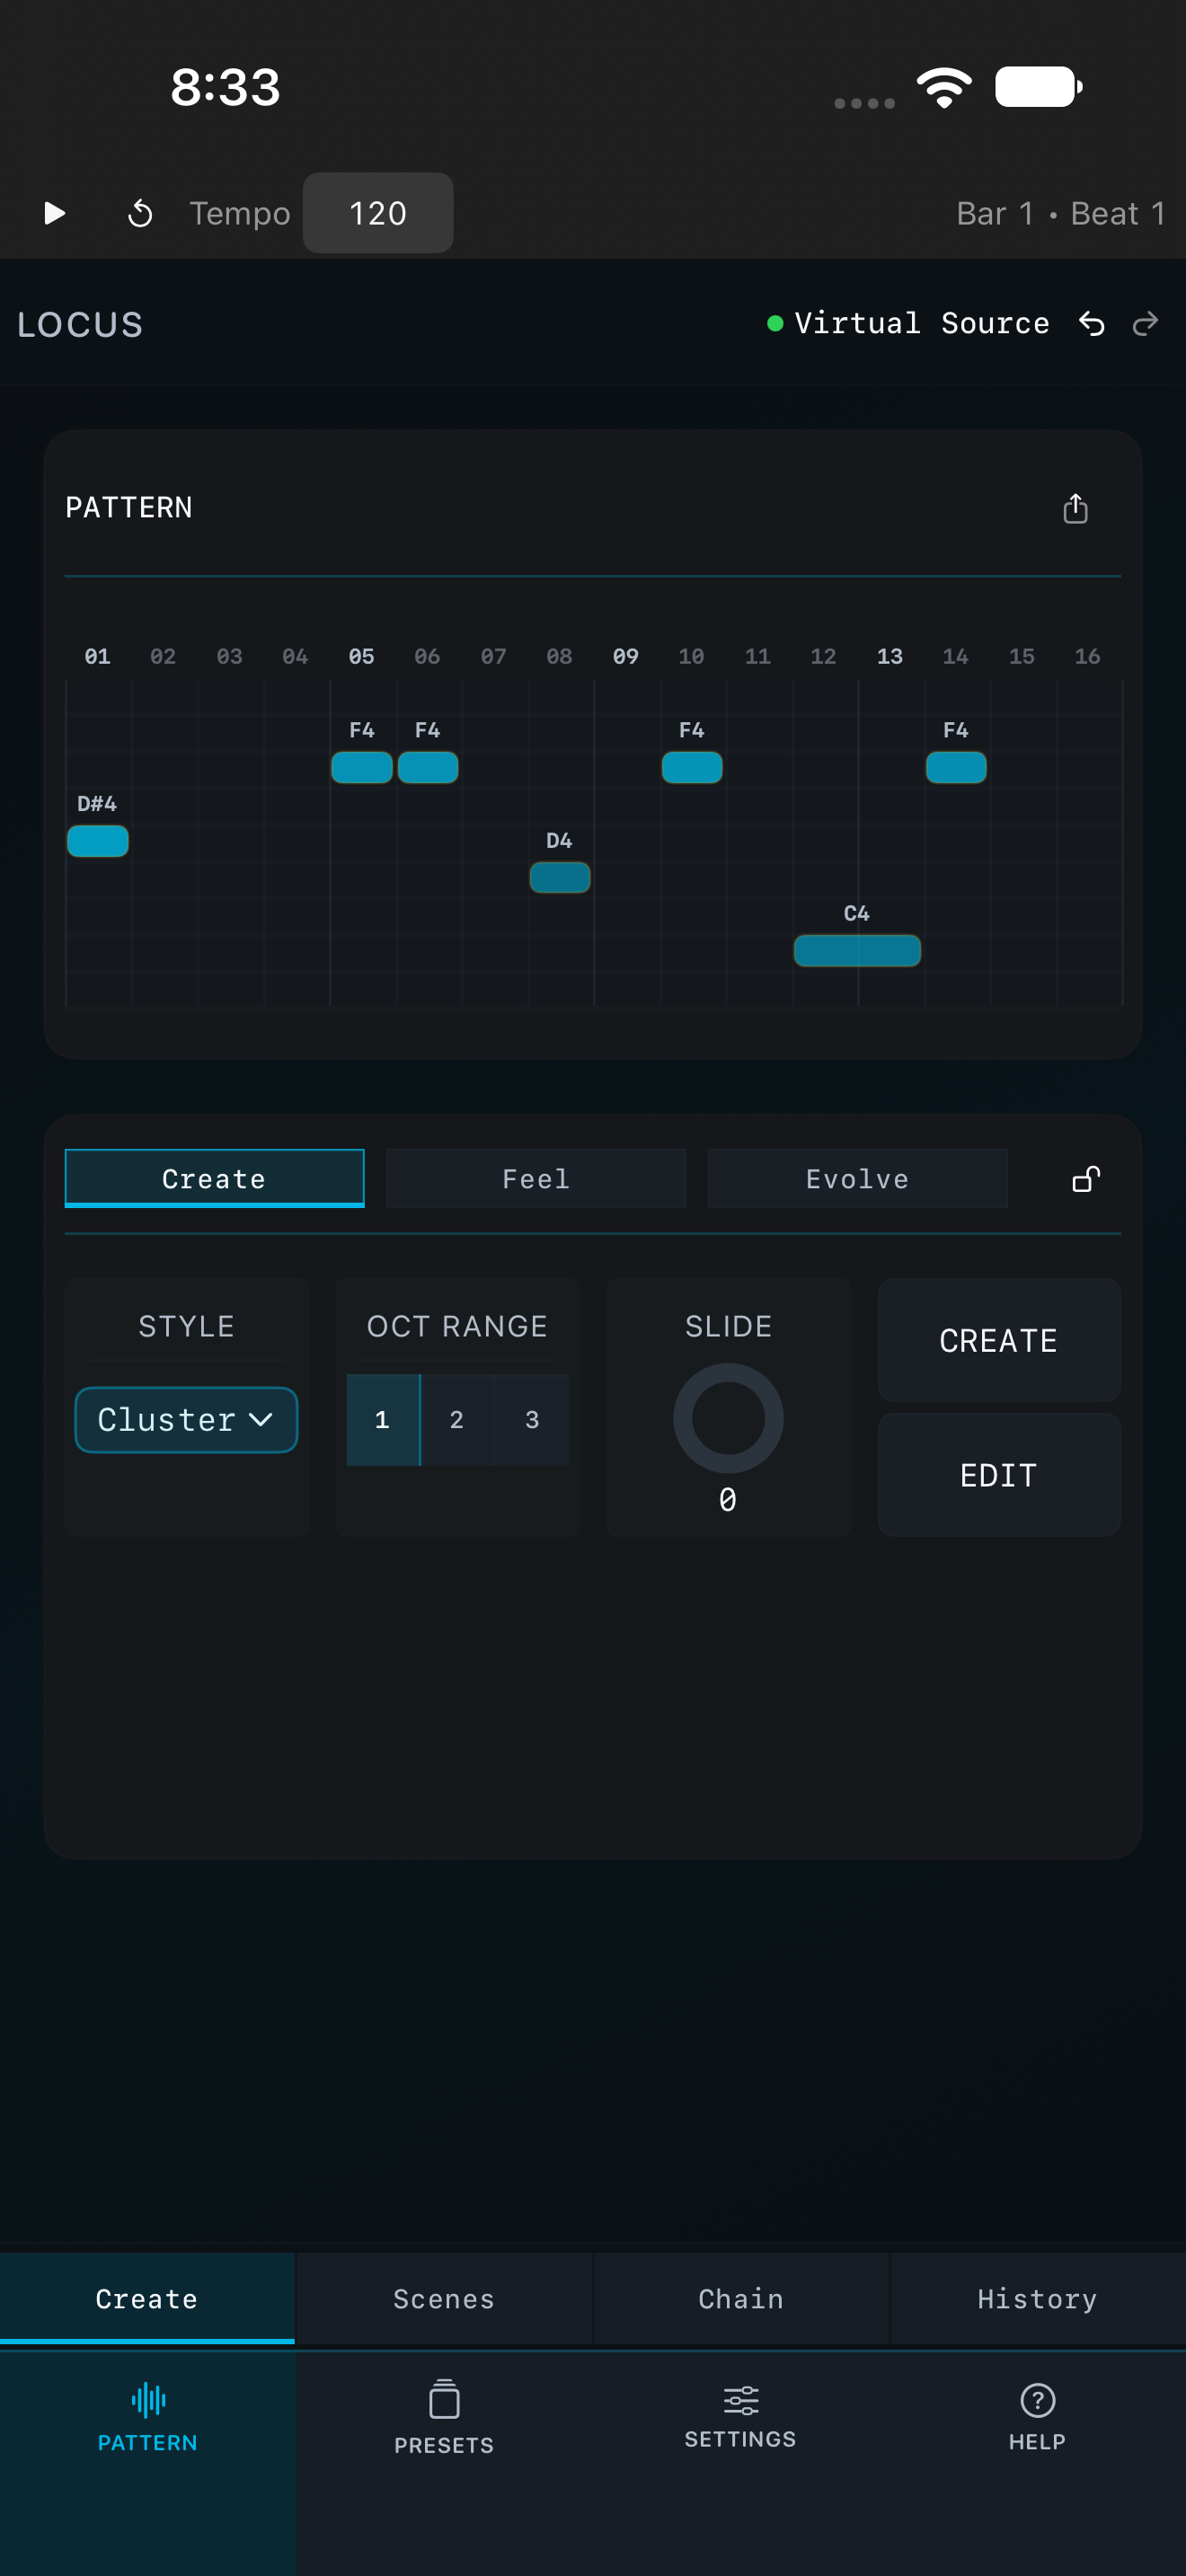Image resolution: width=1186 pixels, height=2576 pixels.
Task: Click the Slide knob
Action: (728, 1418)
